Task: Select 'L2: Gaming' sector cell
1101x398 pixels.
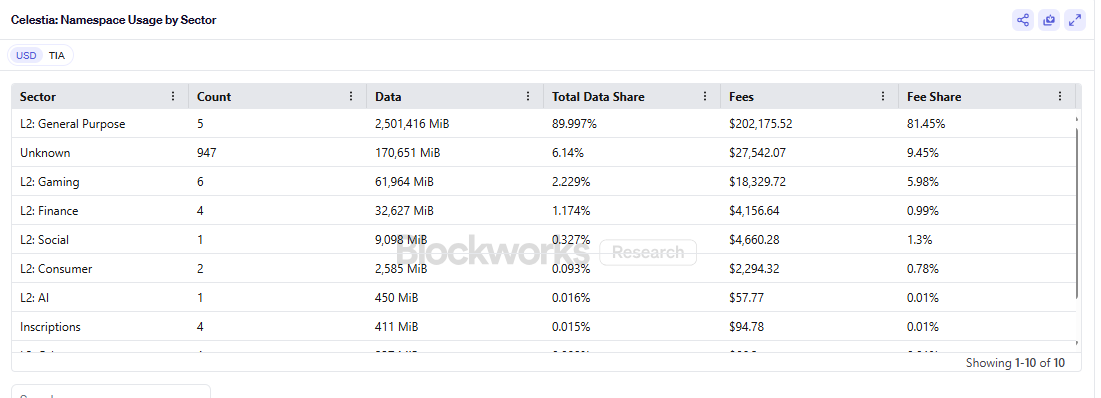Action: pyautogui.click(x=100, y=182)
